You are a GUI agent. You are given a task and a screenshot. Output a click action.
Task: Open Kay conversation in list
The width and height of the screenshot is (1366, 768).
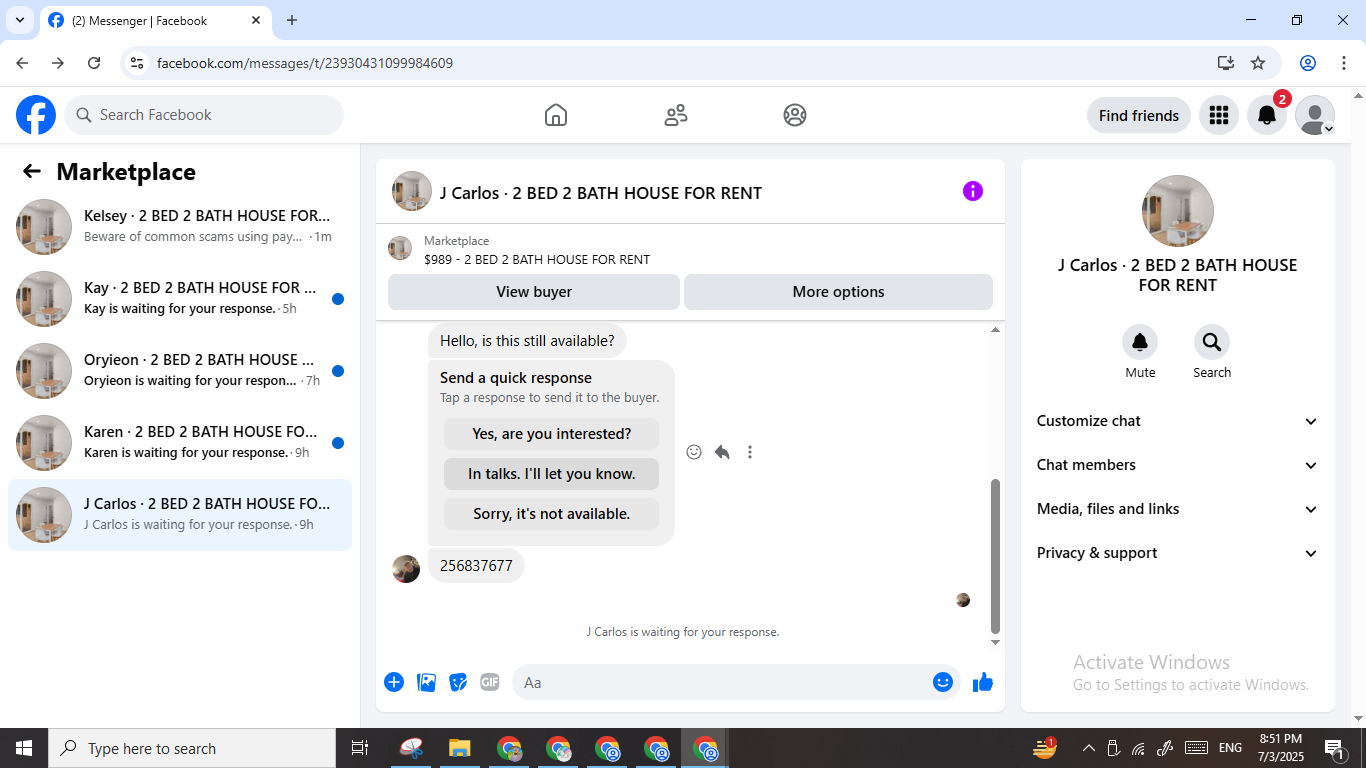click(x=180, y=299)
